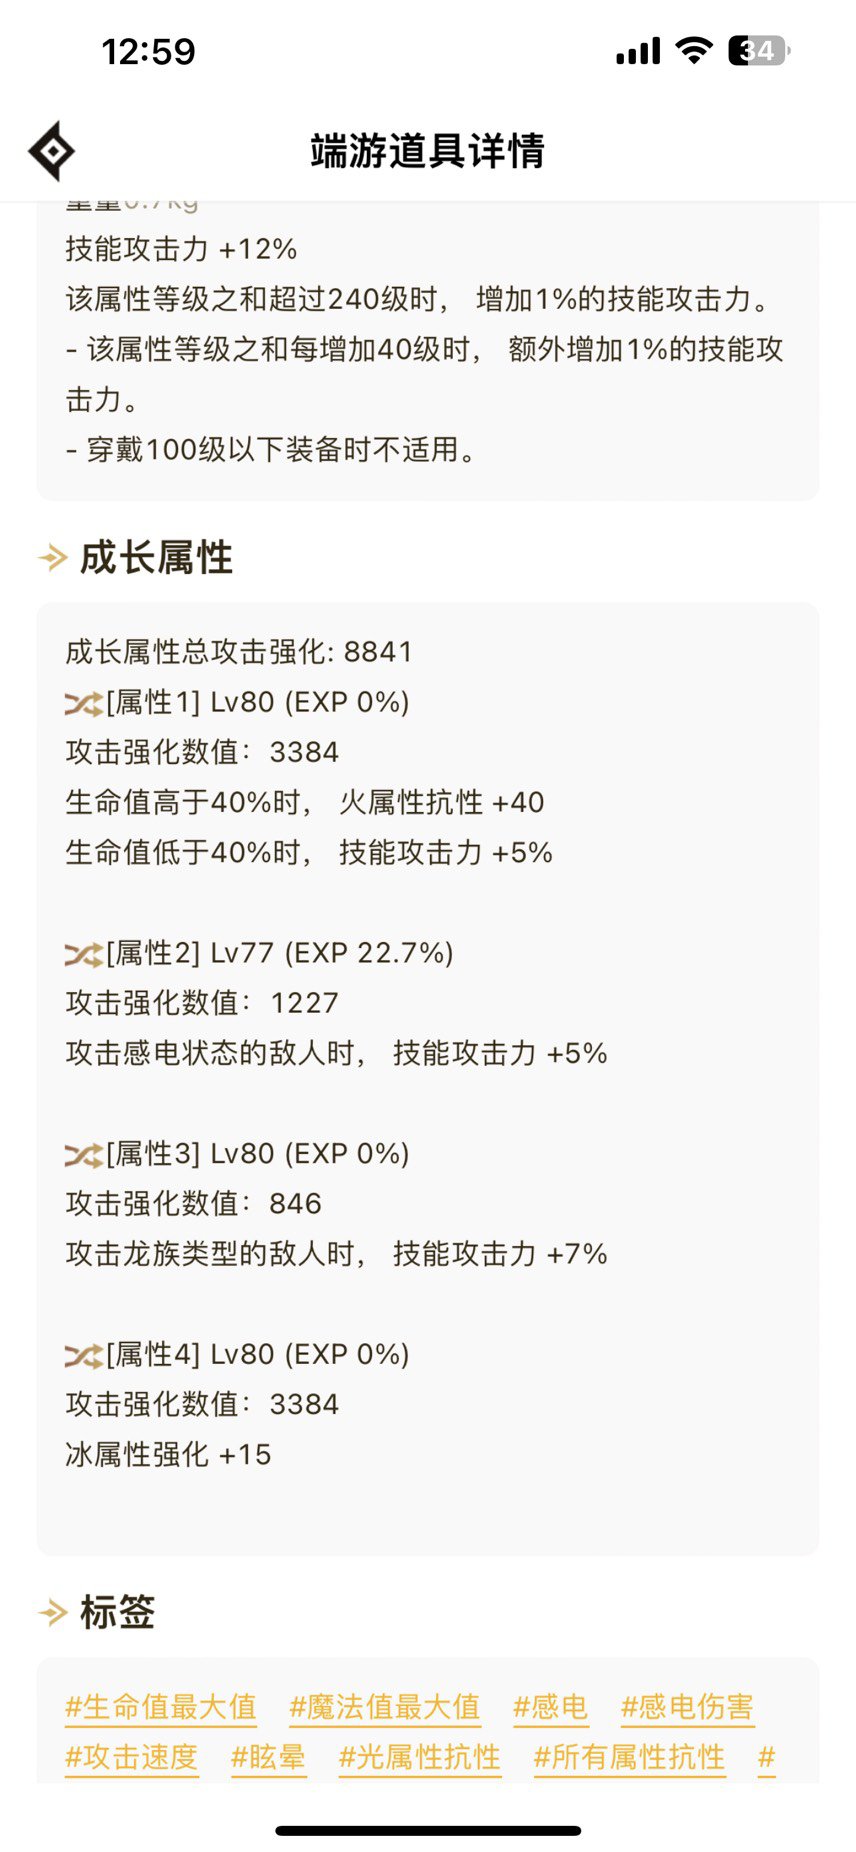
Task: Collapse the 标签 section
Action: tap(116, 1611)
